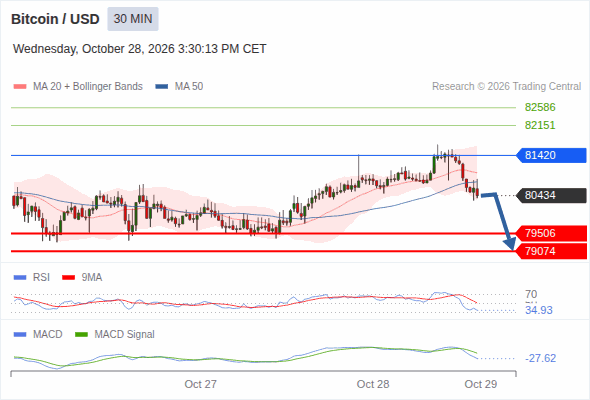Click the 30 MIN timeframe badge

click(x=133, y=19)
